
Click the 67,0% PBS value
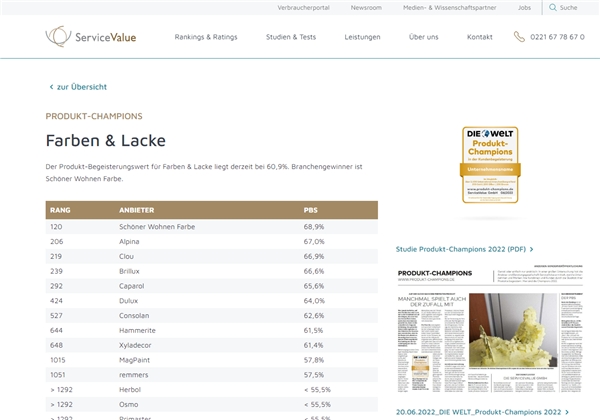(x=314, y=242)
